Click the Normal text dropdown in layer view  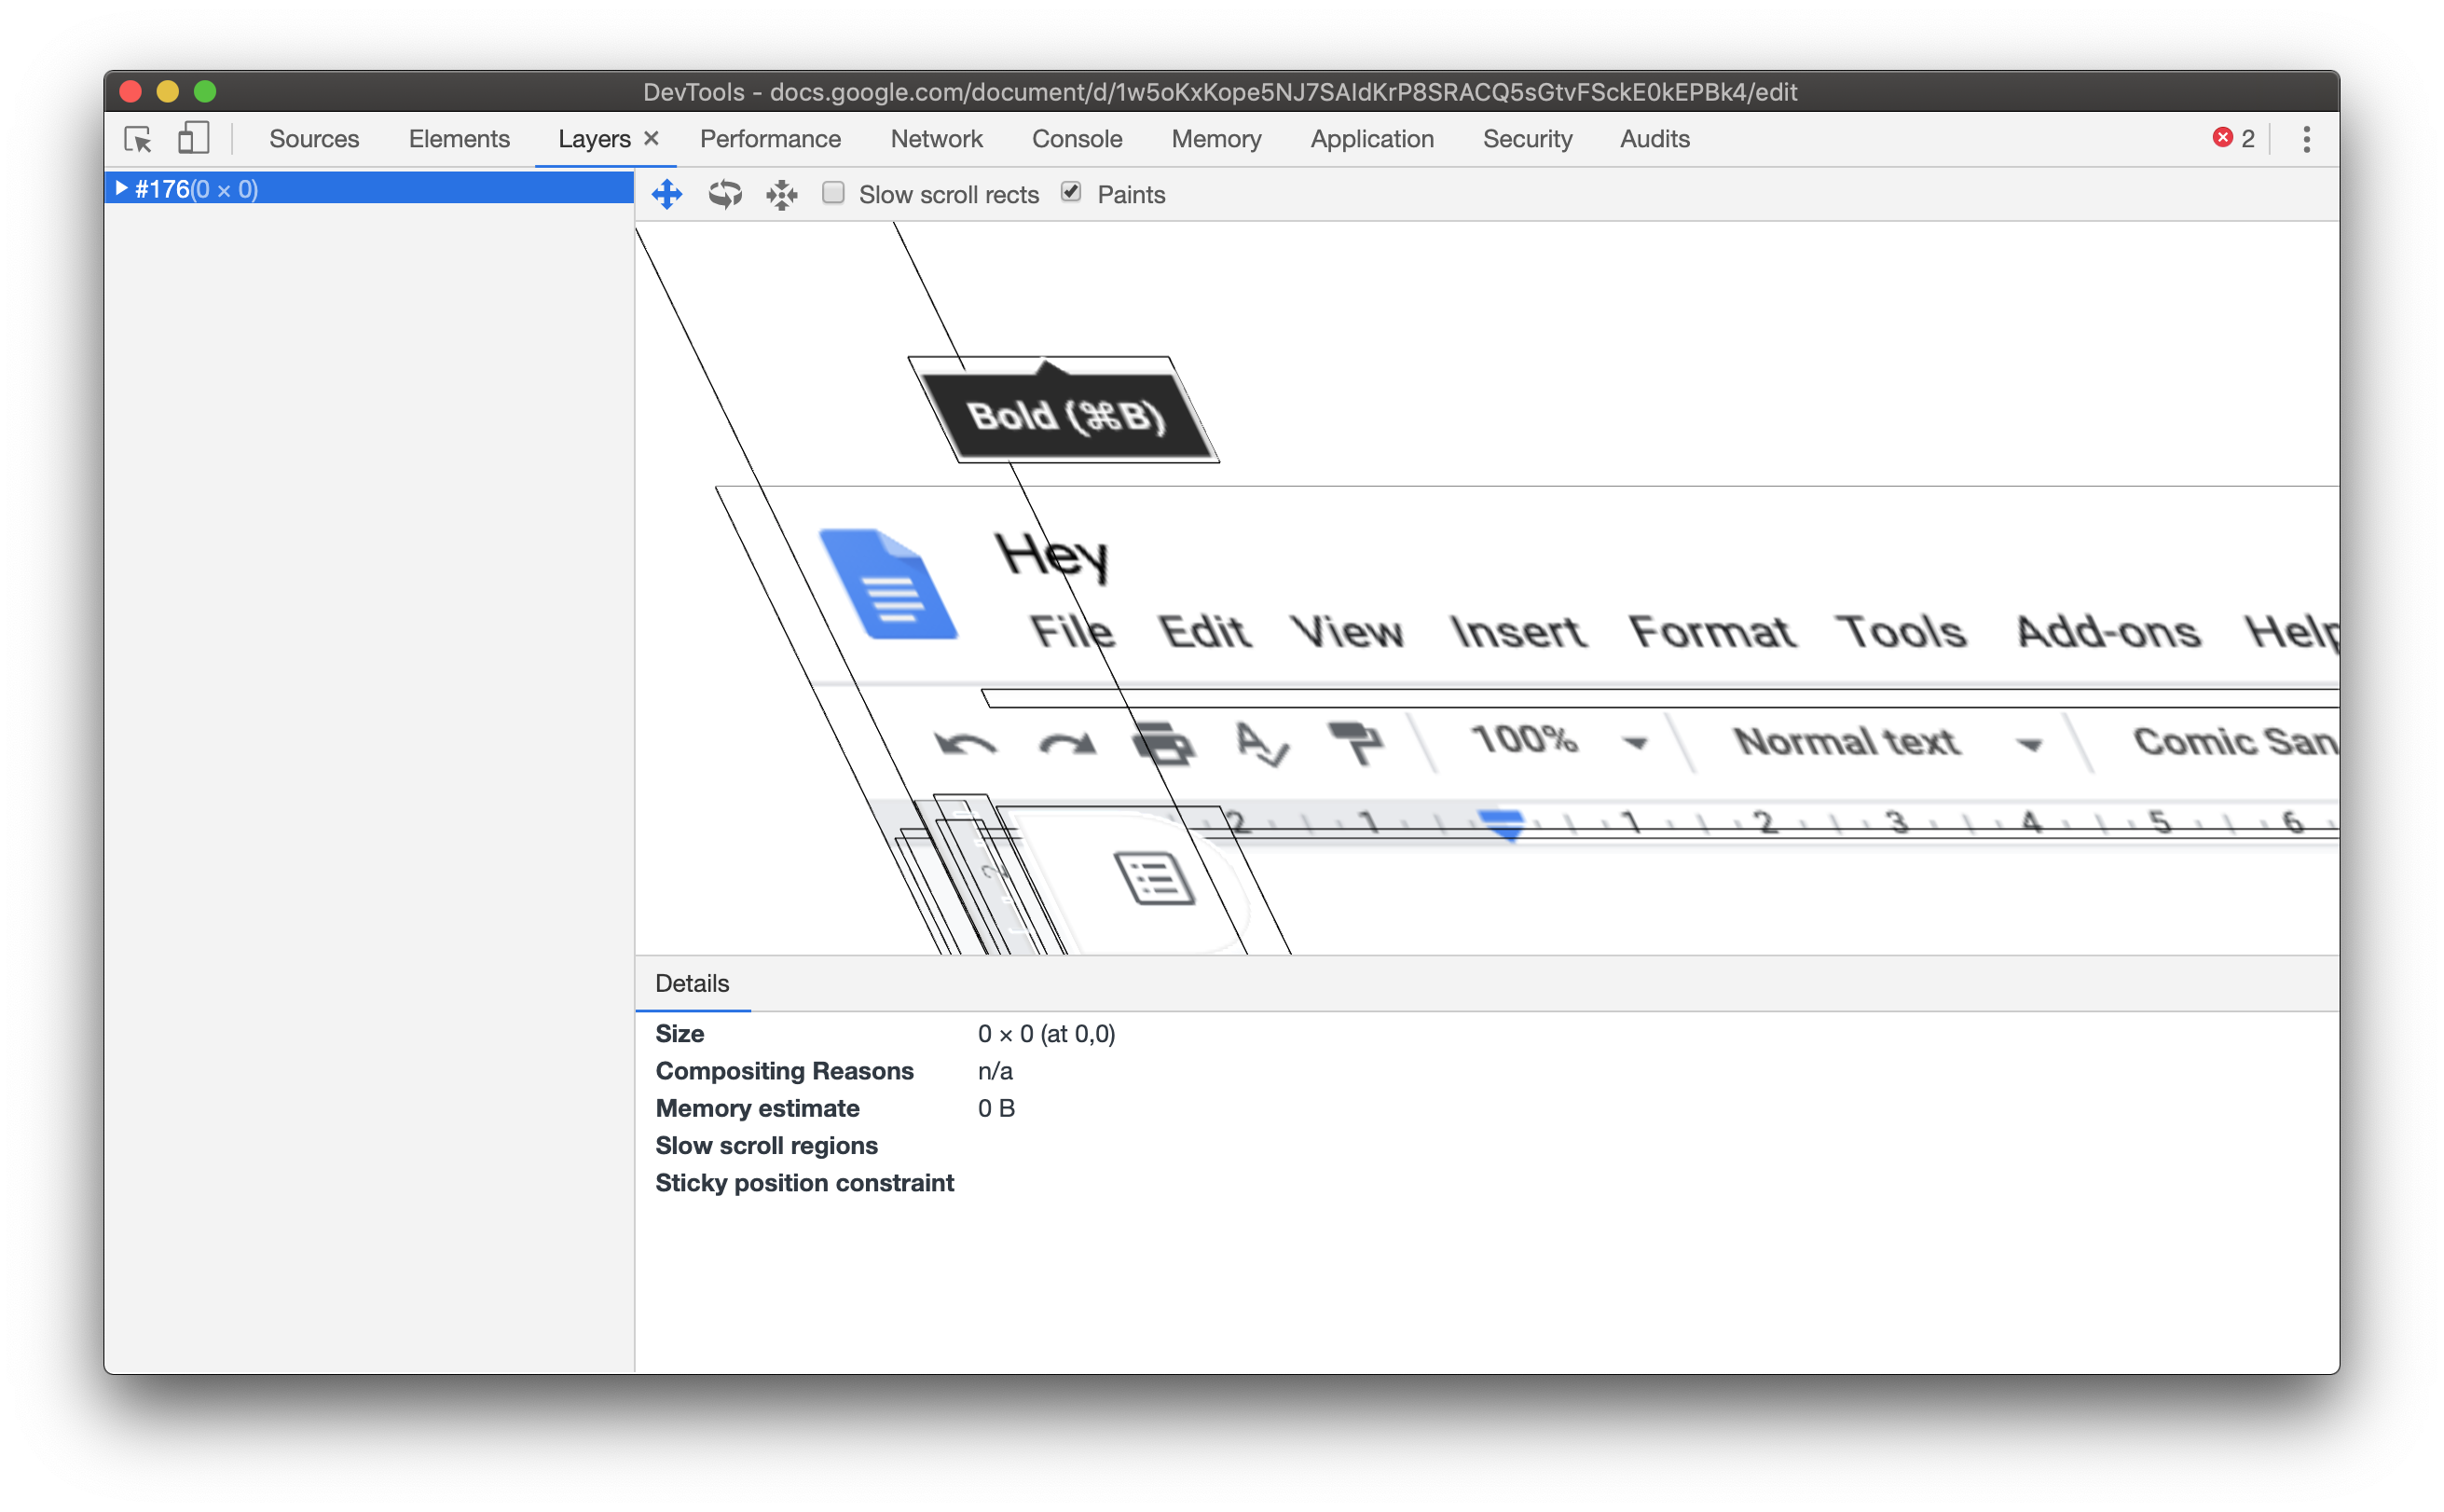tap(1888, 742)
